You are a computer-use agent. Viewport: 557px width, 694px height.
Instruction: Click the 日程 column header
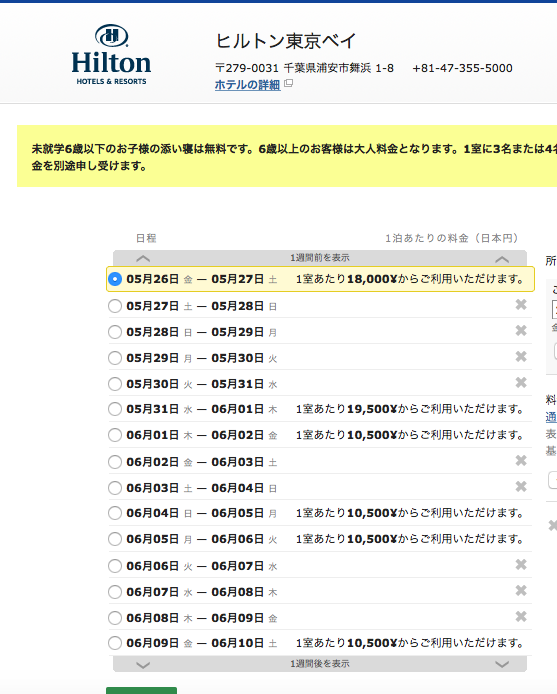coord(146,238)
